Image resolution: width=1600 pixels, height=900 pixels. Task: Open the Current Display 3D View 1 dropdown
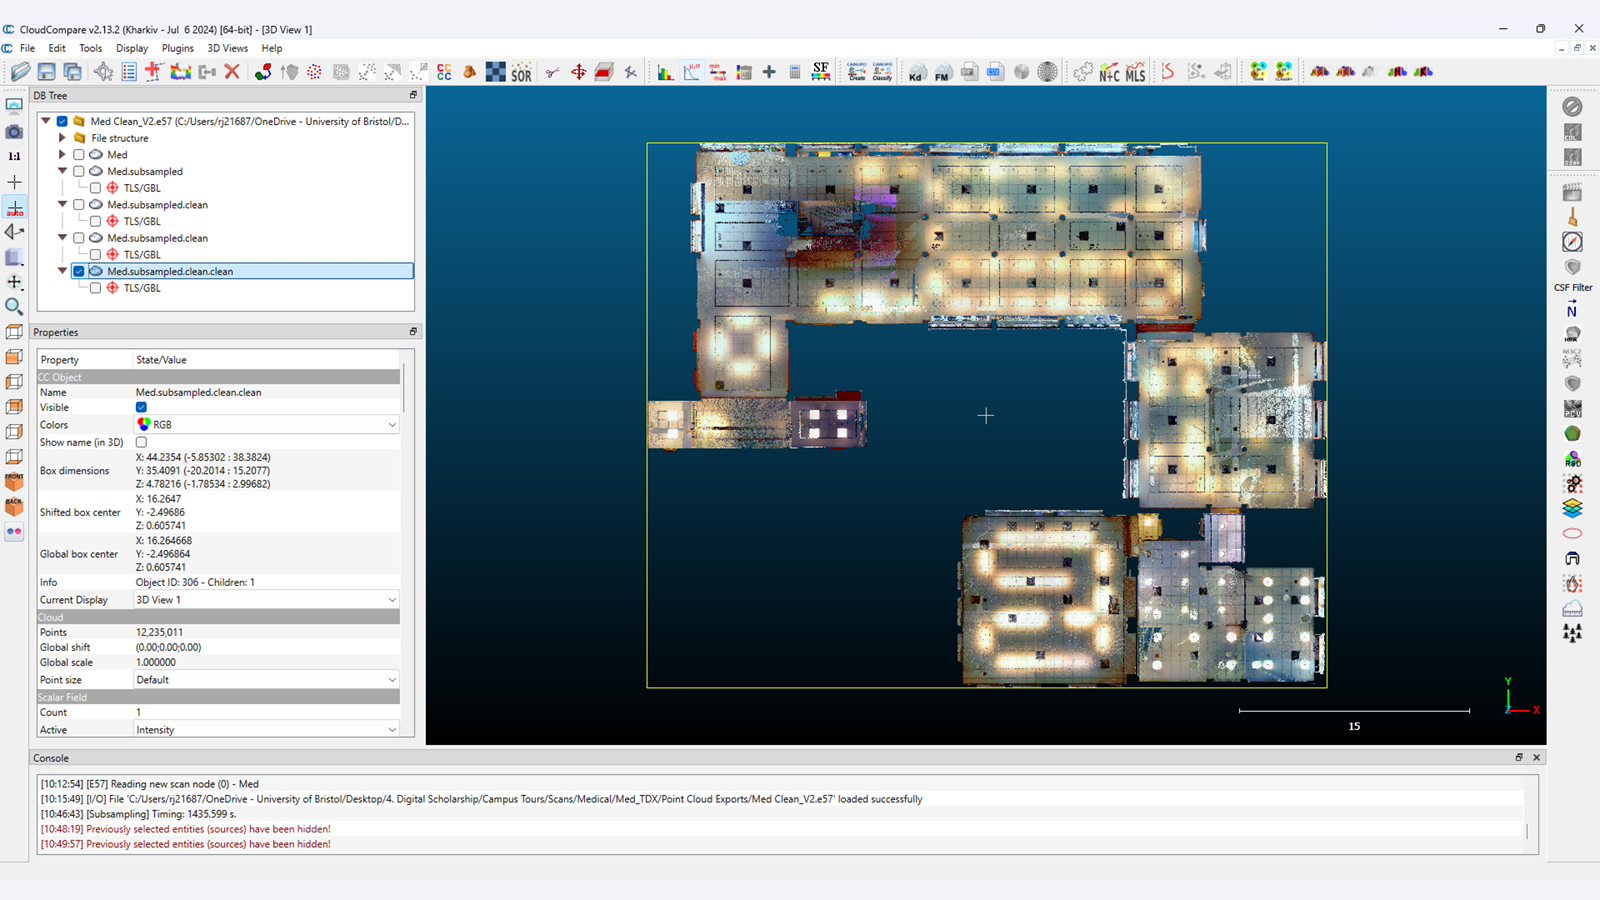267,600
